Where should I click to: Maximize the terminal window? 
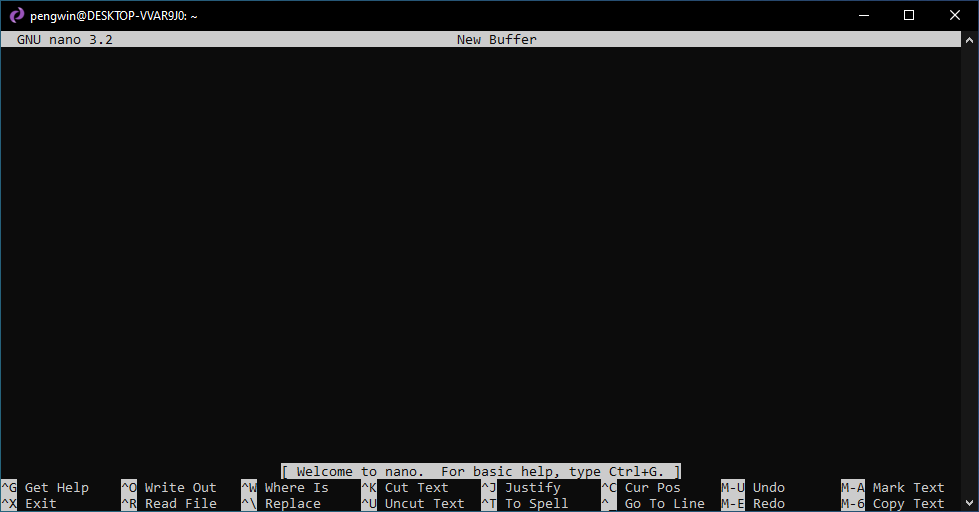909,16
